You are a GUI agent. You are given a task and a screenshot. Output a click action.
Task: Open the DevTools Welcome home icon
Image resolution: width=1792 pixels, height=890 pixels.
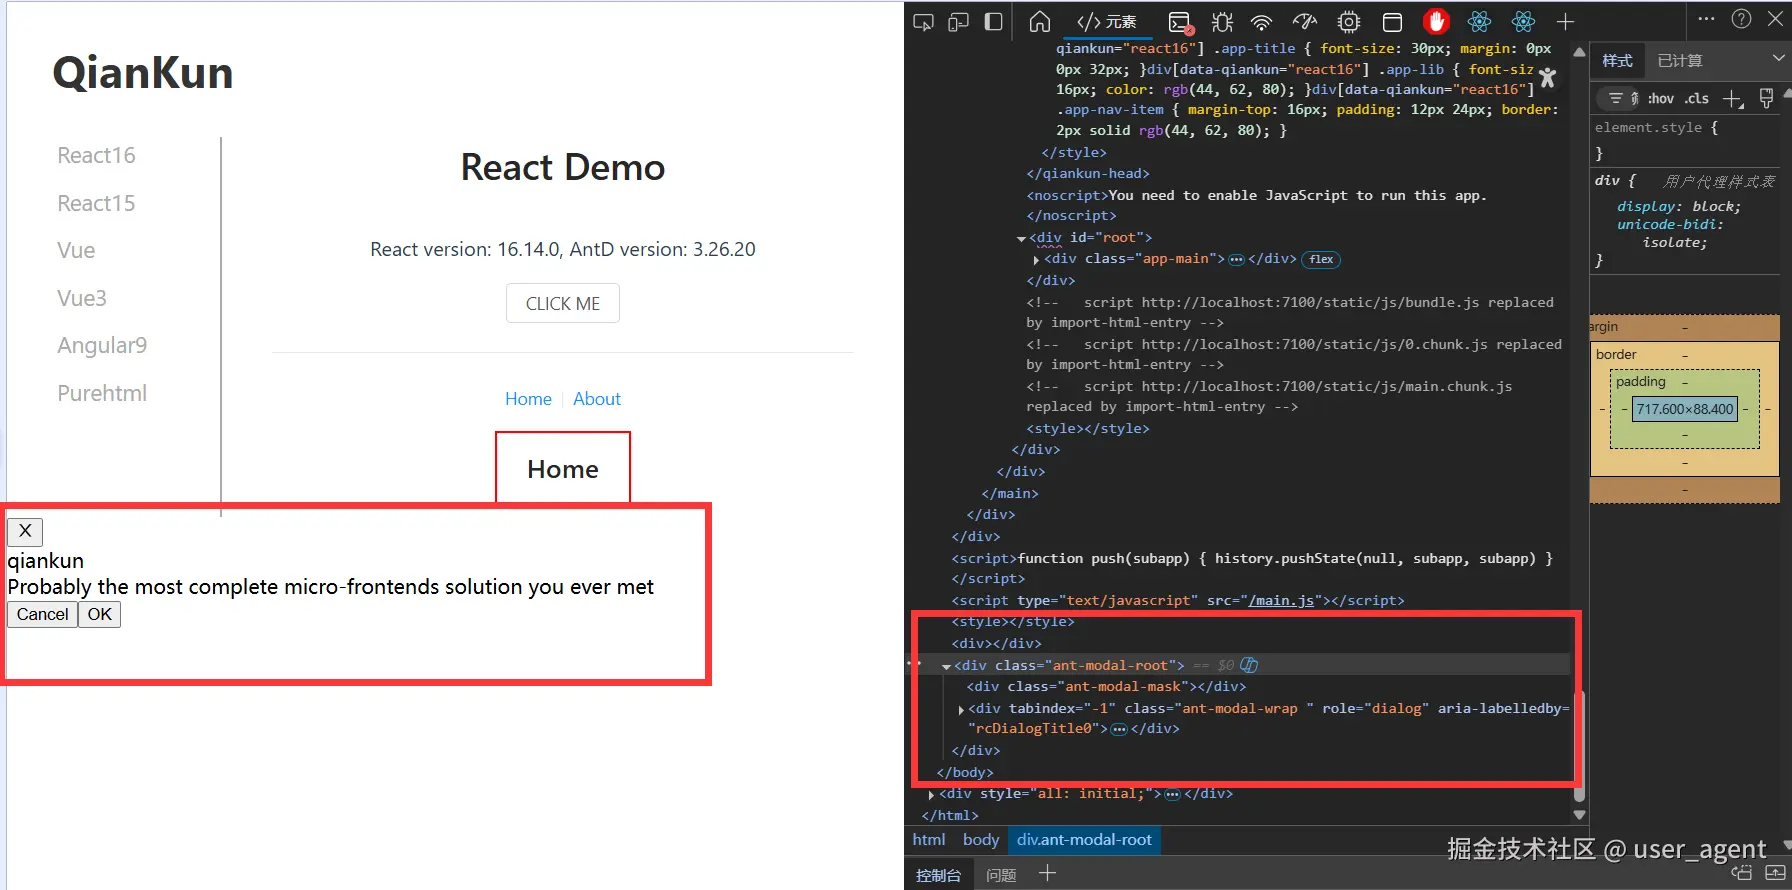tap(1040, 22)
